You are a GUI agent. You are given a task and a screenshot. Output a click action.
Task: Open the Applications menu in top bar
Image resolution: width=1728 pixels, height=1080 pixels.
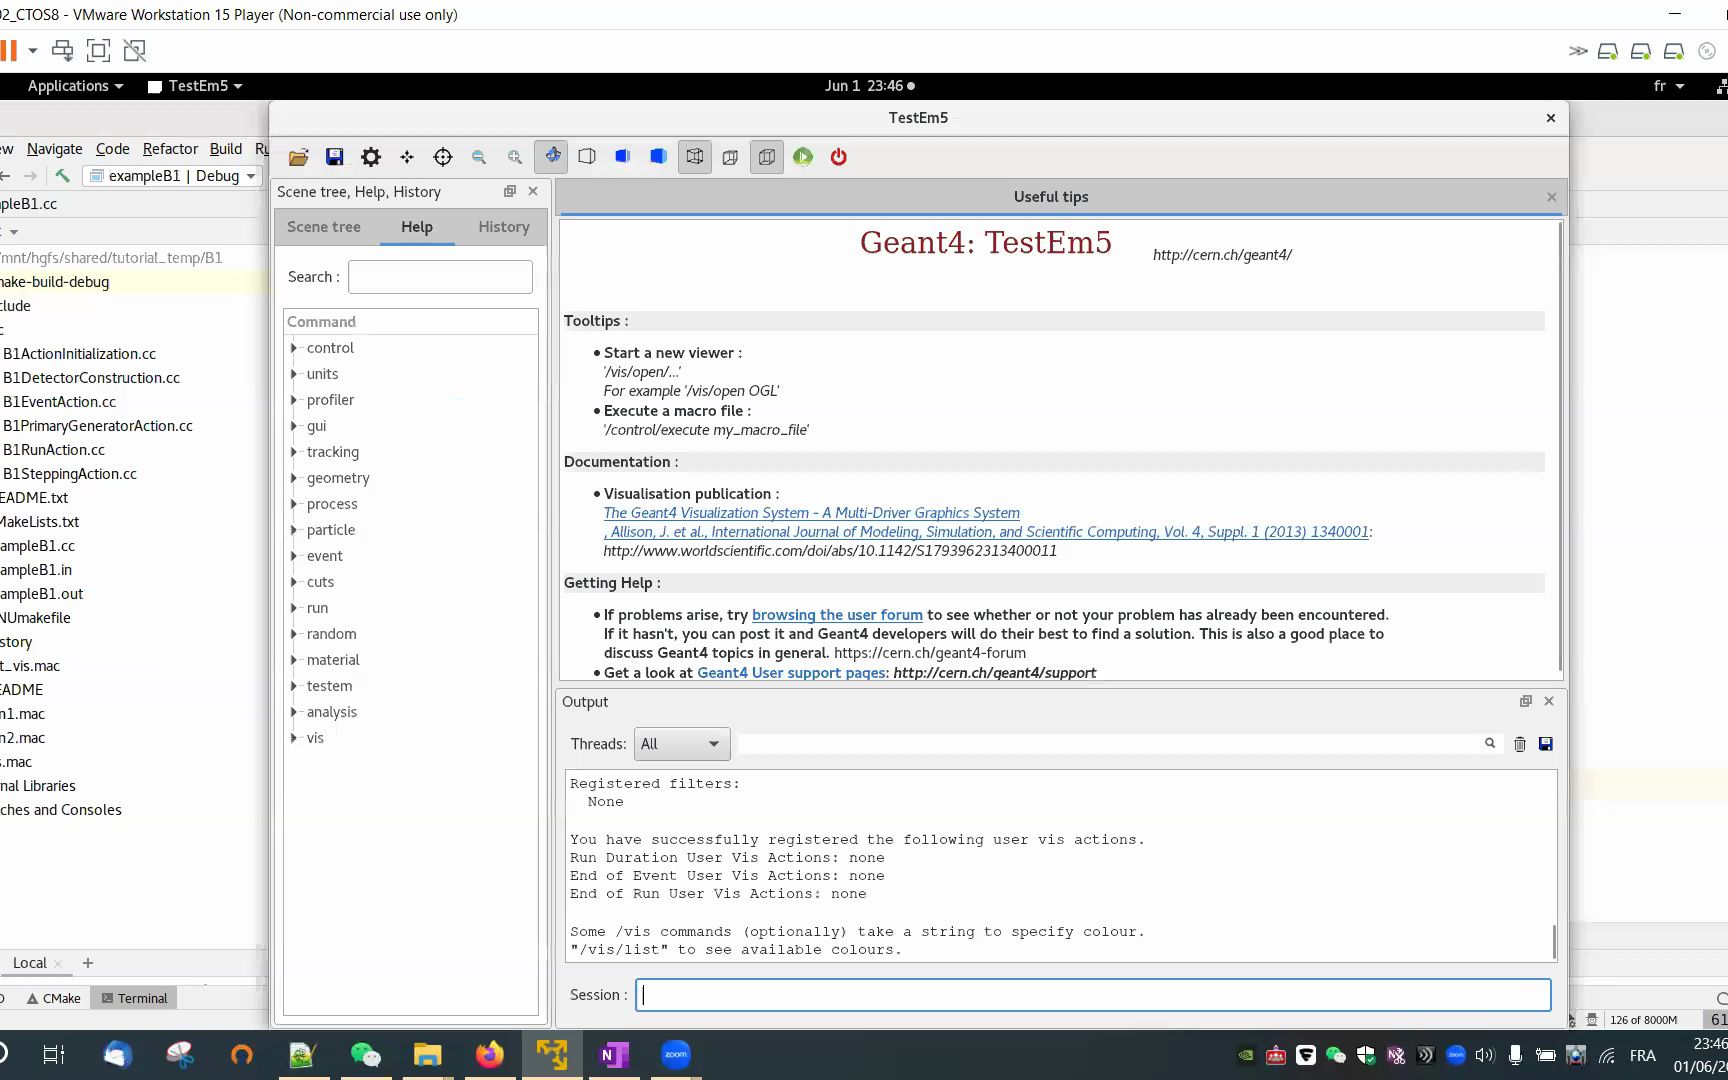tap(75, 86)
